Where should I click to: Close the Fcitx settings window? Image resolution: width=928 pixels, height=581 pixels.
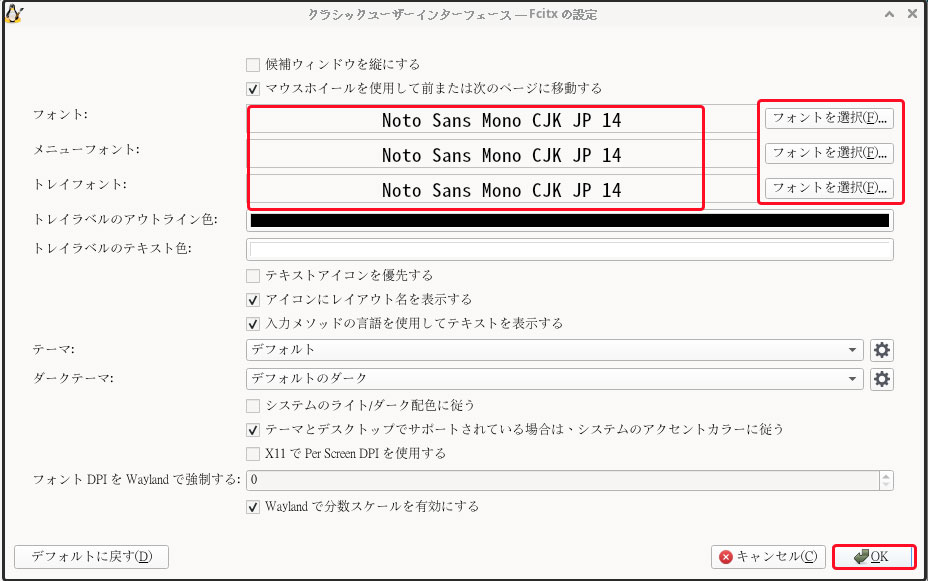(x=912, y=14)
